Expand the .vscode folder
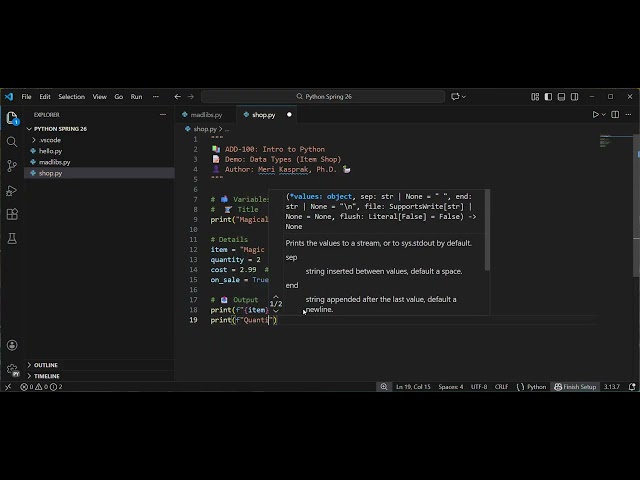Screen dimensions: 640x480 49,140
